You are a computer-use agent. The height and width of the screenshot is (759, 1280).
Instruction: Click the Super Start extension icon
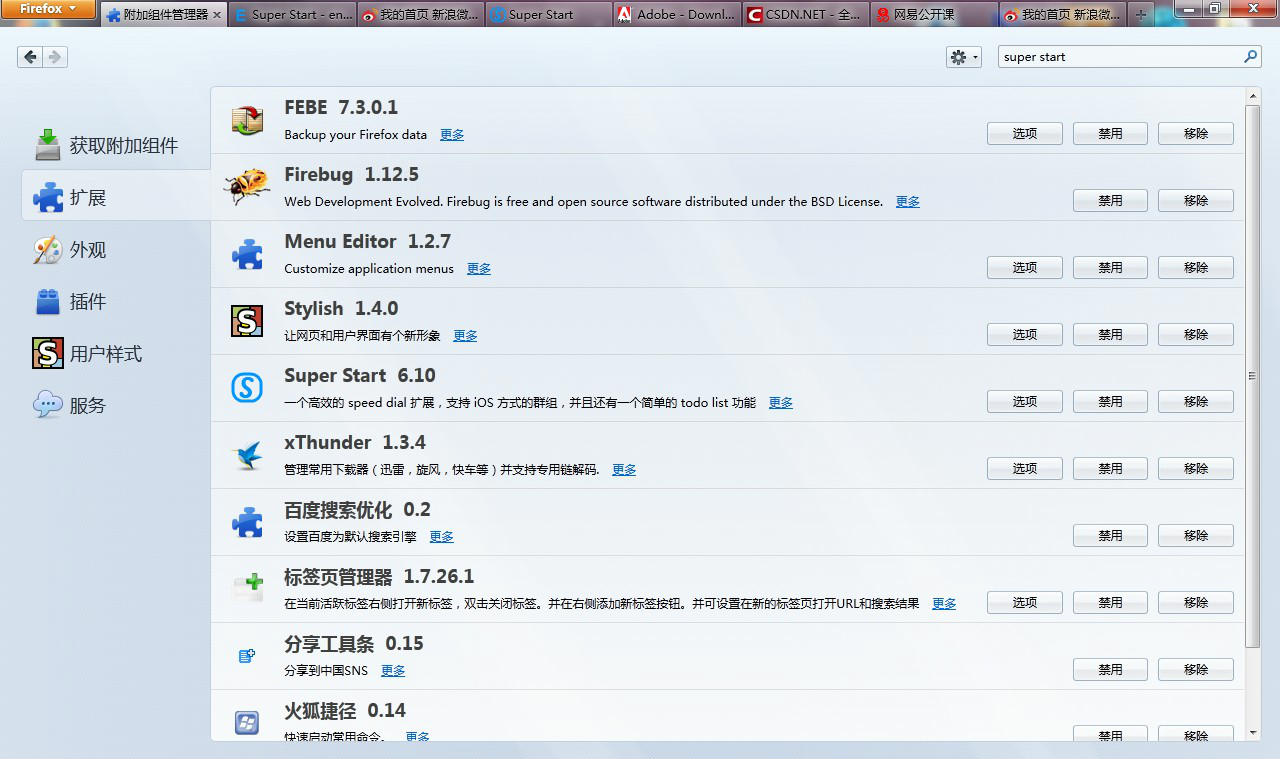[x=247, y=387]
